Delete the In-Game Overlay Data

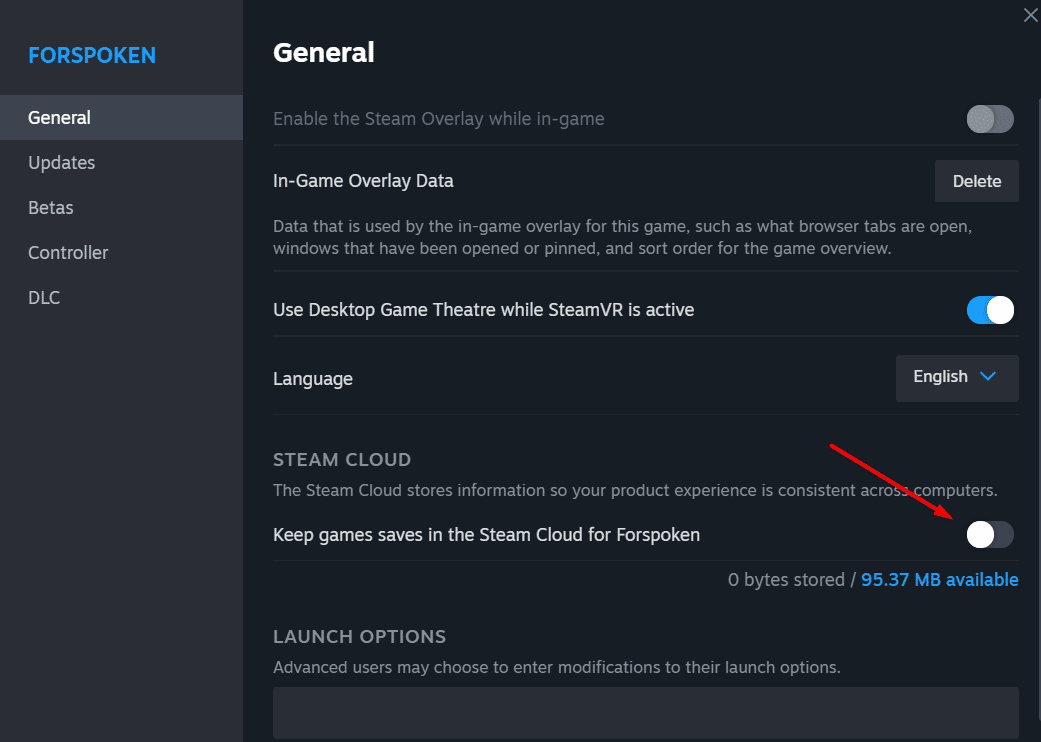[977, 182]
